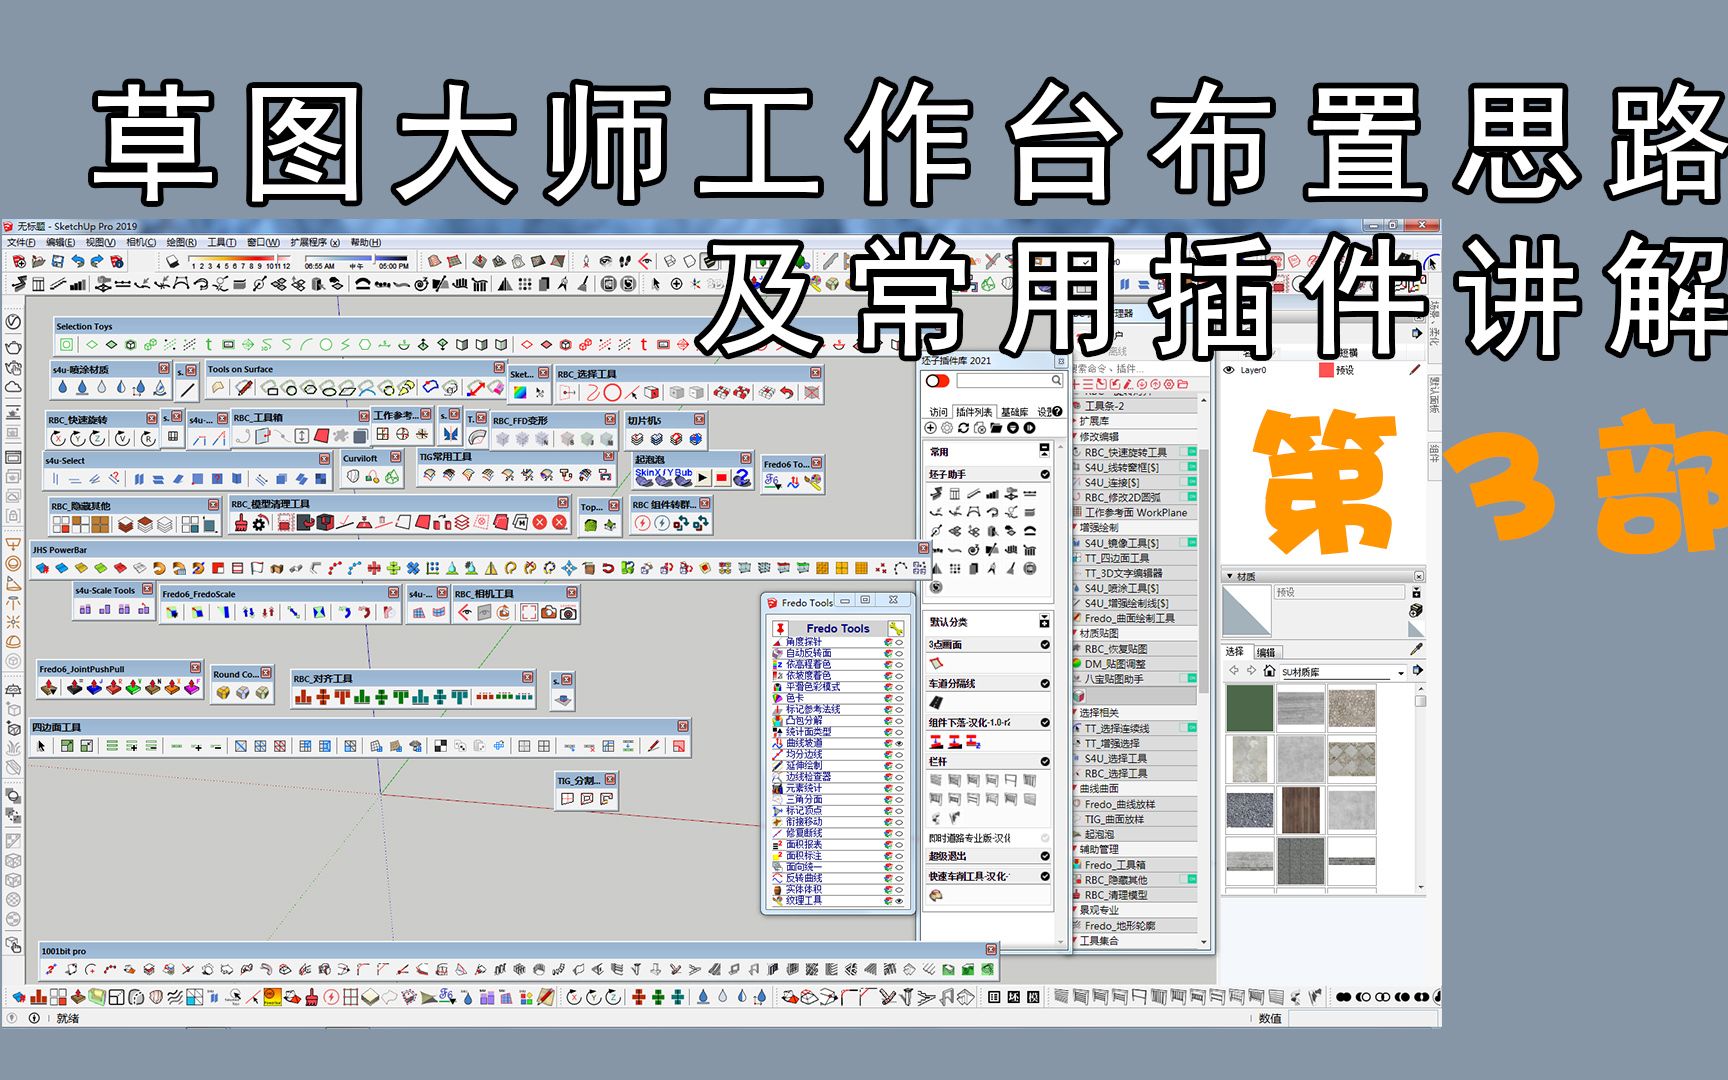Viewport: 1728px width, 1080px height.
Task: Toggle the 坯子助手 check mark
Action: point(1045,474)
